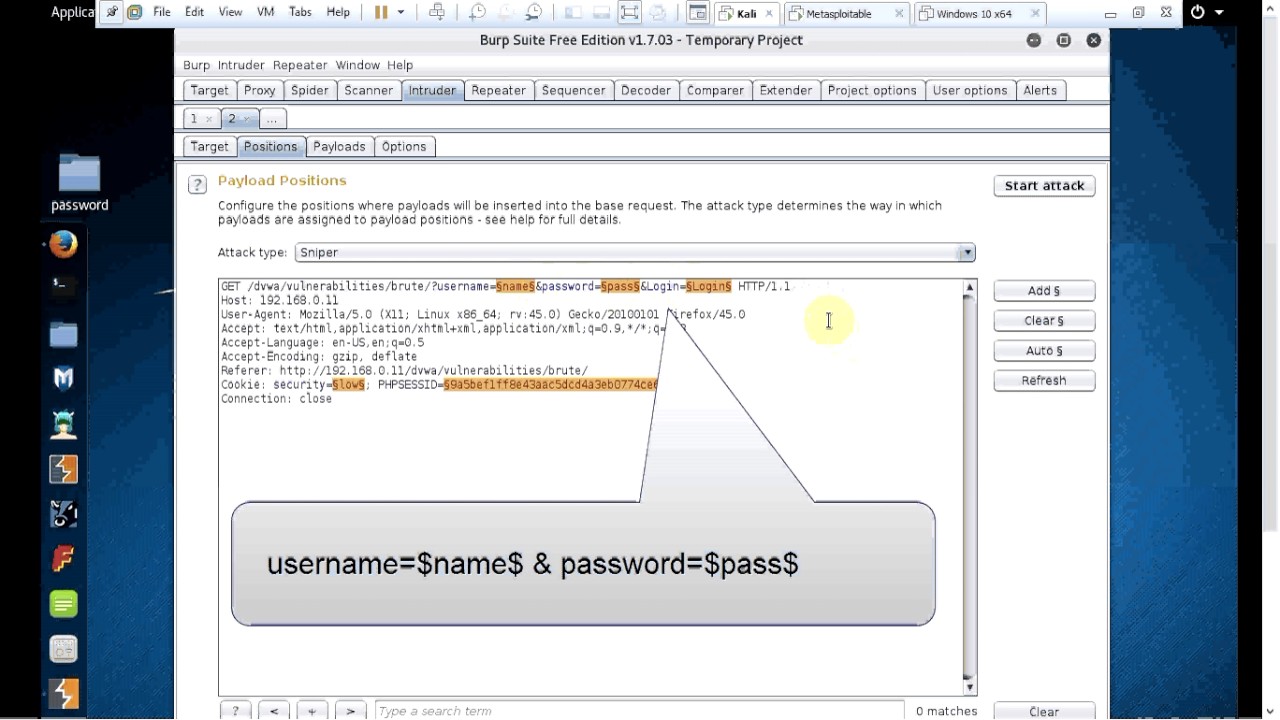1280x720 pixels.
Task: Go to next search match
Action: (350, 711)
